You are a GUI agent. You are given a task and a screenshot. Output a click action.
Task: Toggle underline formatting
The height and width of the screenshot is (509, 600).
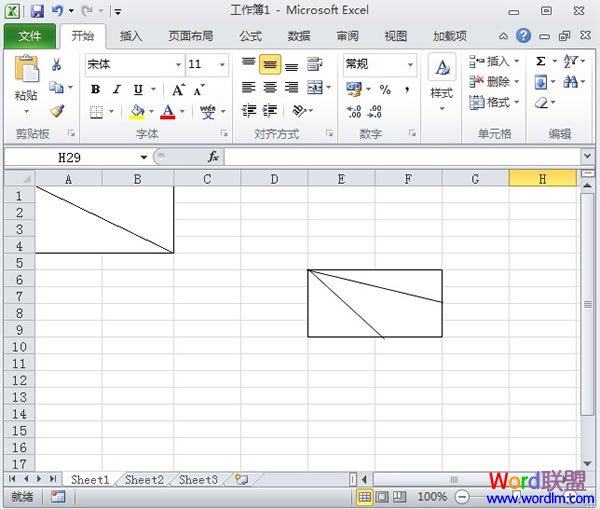(138, 90)
